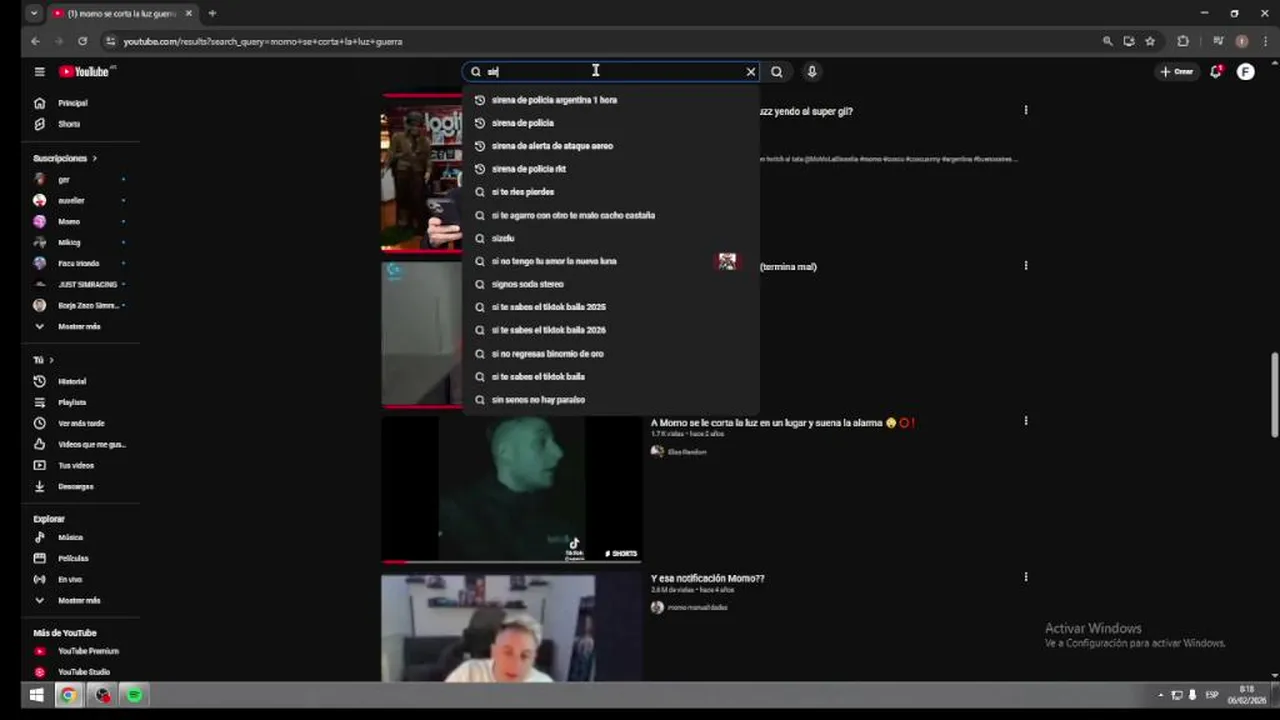Click the page vertical scrollbar thumb
This screenshot has width=1280, height=720.
1274,394
